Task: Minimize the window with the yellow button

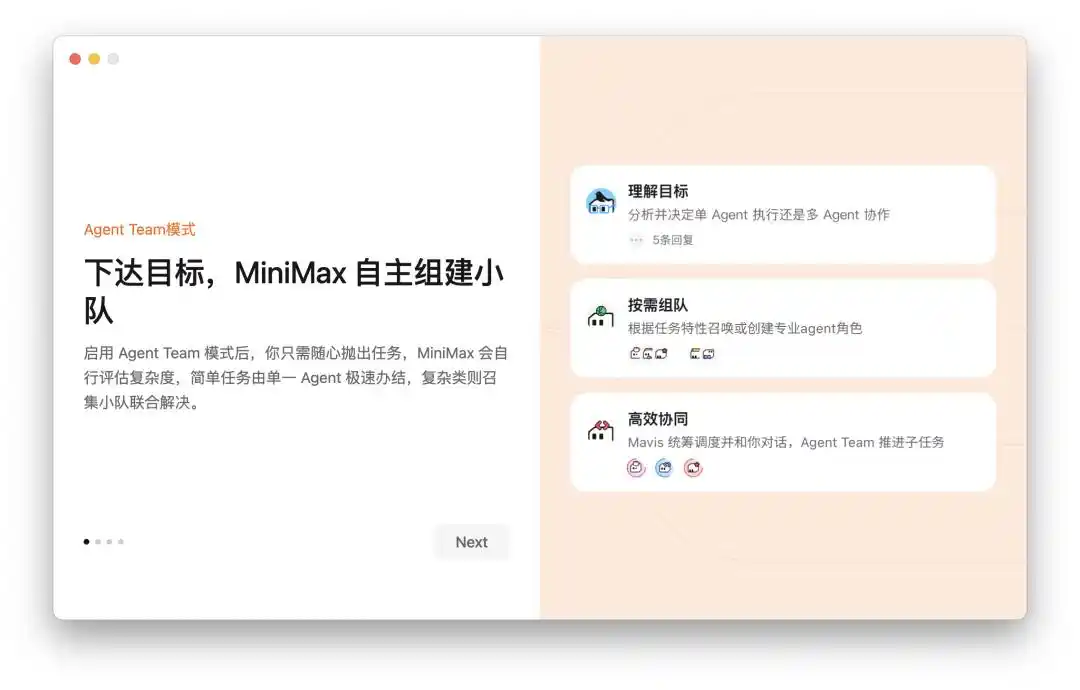Action: click(94, 59)
